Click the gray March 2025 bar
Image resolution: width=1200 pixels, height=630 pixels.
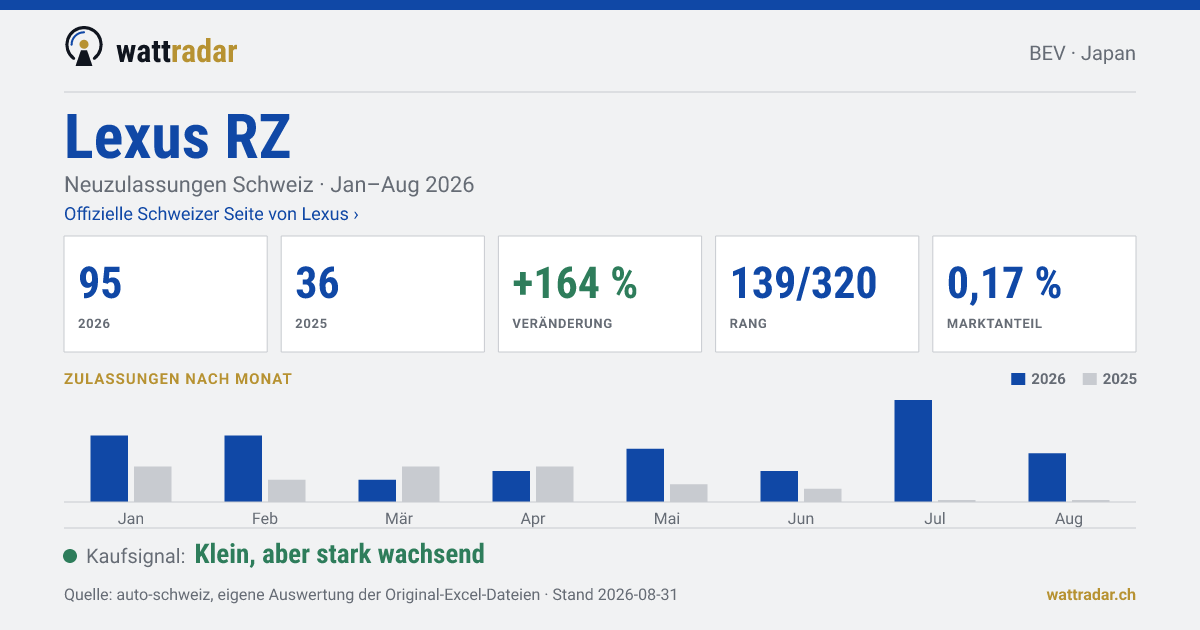(x=421, y=484)
